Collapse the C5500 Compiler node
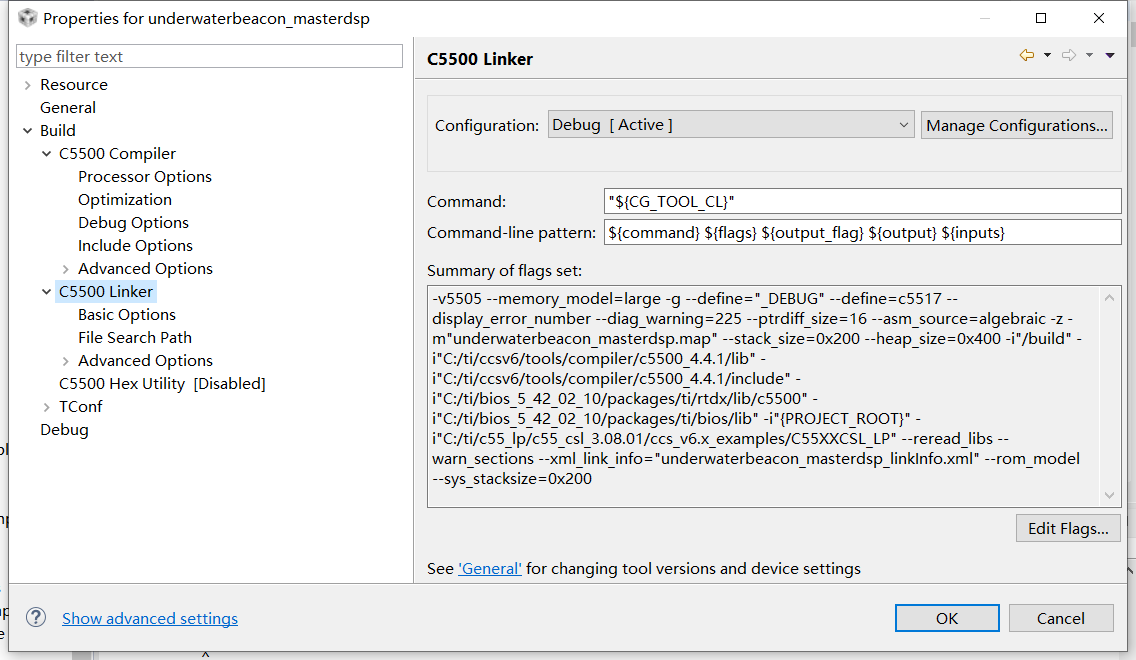Image resolution: width=1136 pixels, height=660 pixels. tap(47, 154)
